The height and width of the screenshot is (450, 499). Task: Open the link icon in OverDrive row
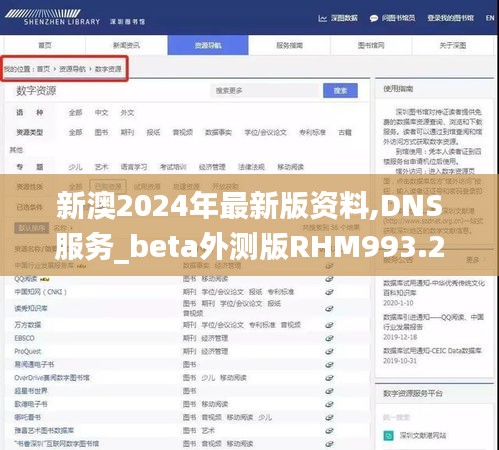(329, 378)
